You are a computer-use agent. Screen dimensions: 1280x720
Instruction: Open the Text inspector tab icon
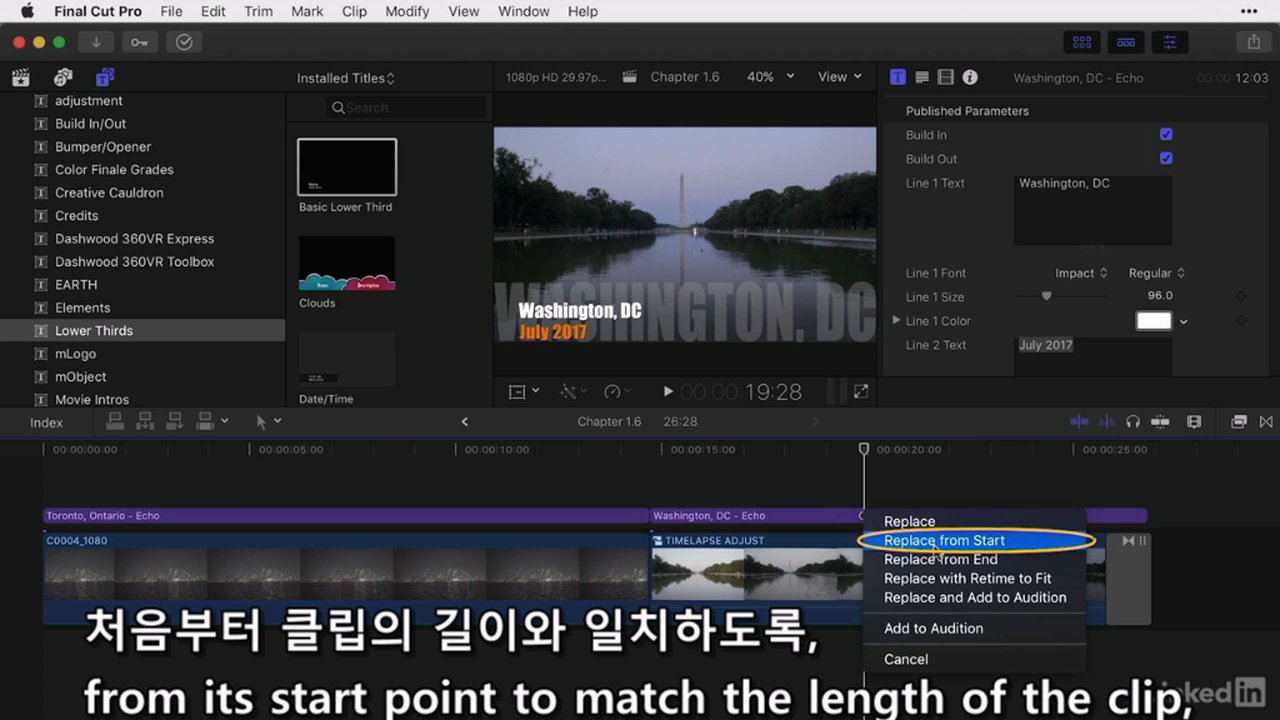[x=898, y=77]
